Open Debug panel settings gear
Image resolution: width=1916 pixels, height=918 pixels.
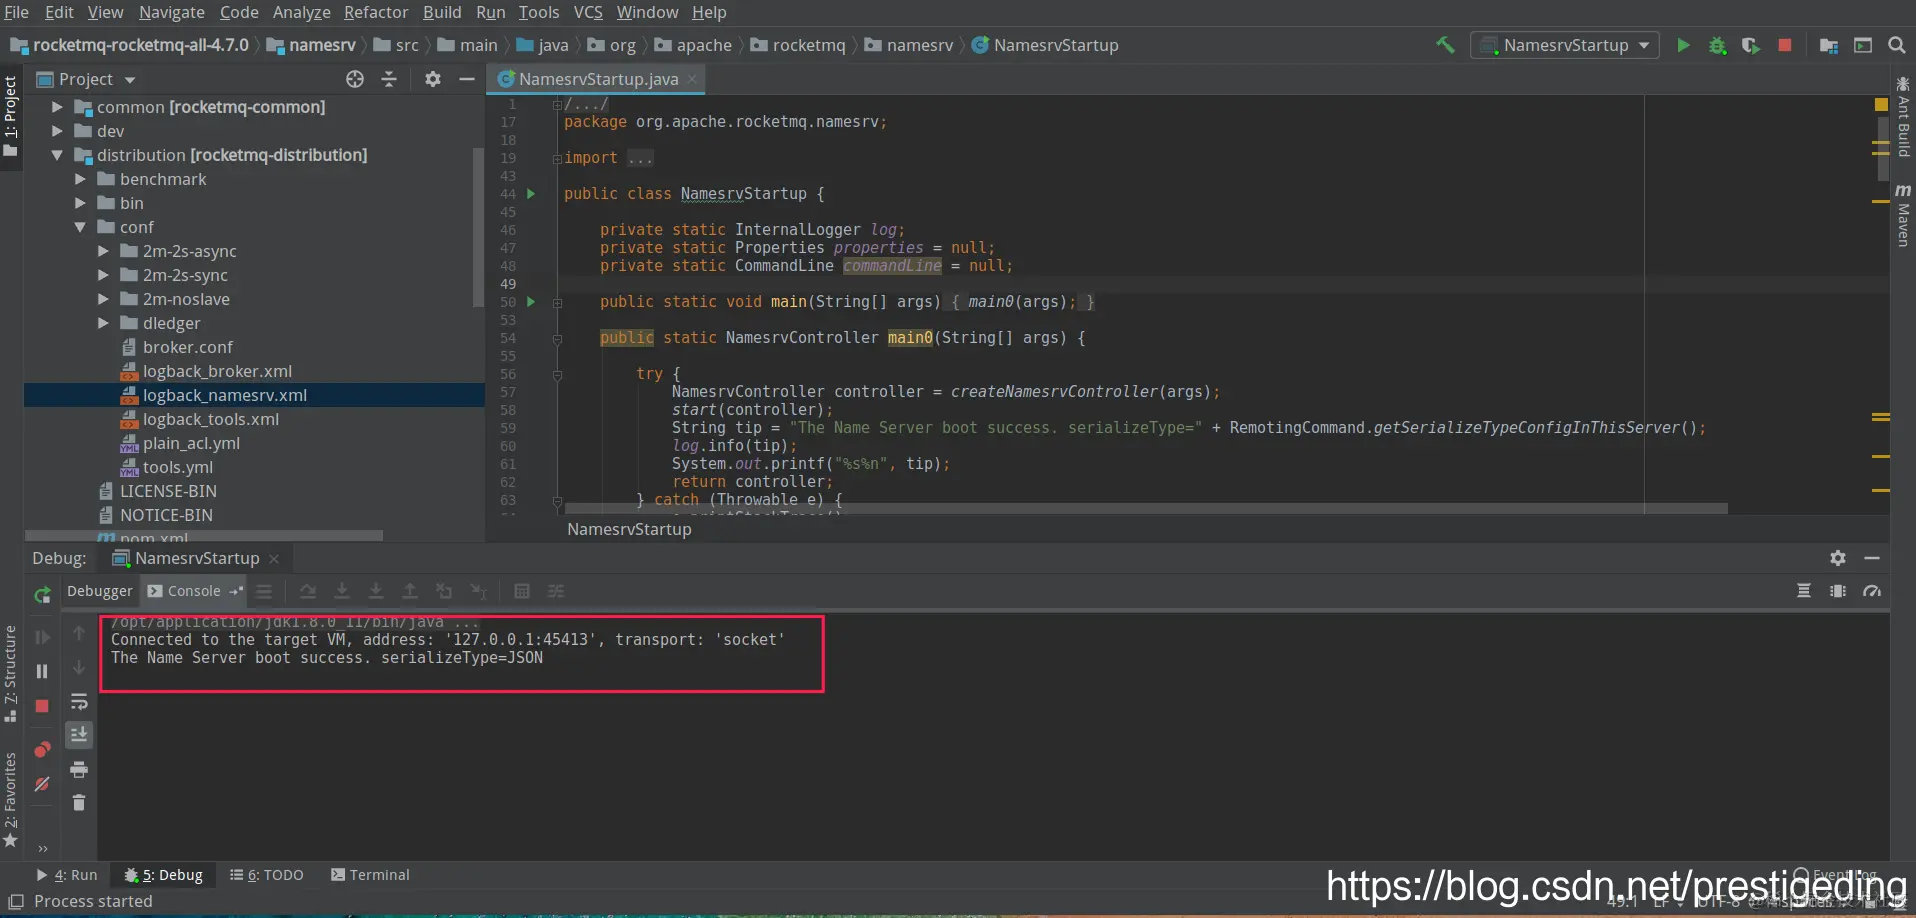click(1838, 558)
